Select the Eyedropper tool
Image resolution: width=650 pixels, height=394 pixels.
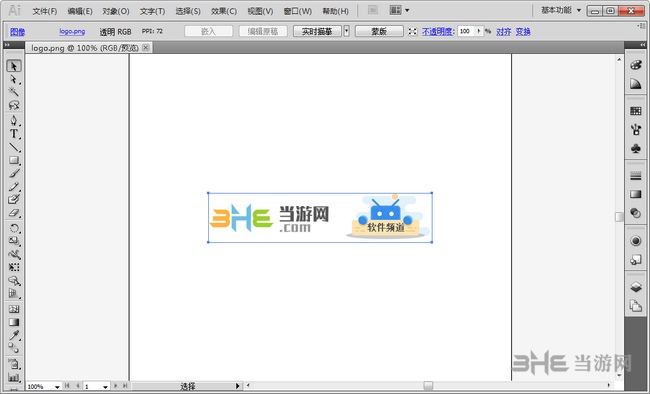14,335
